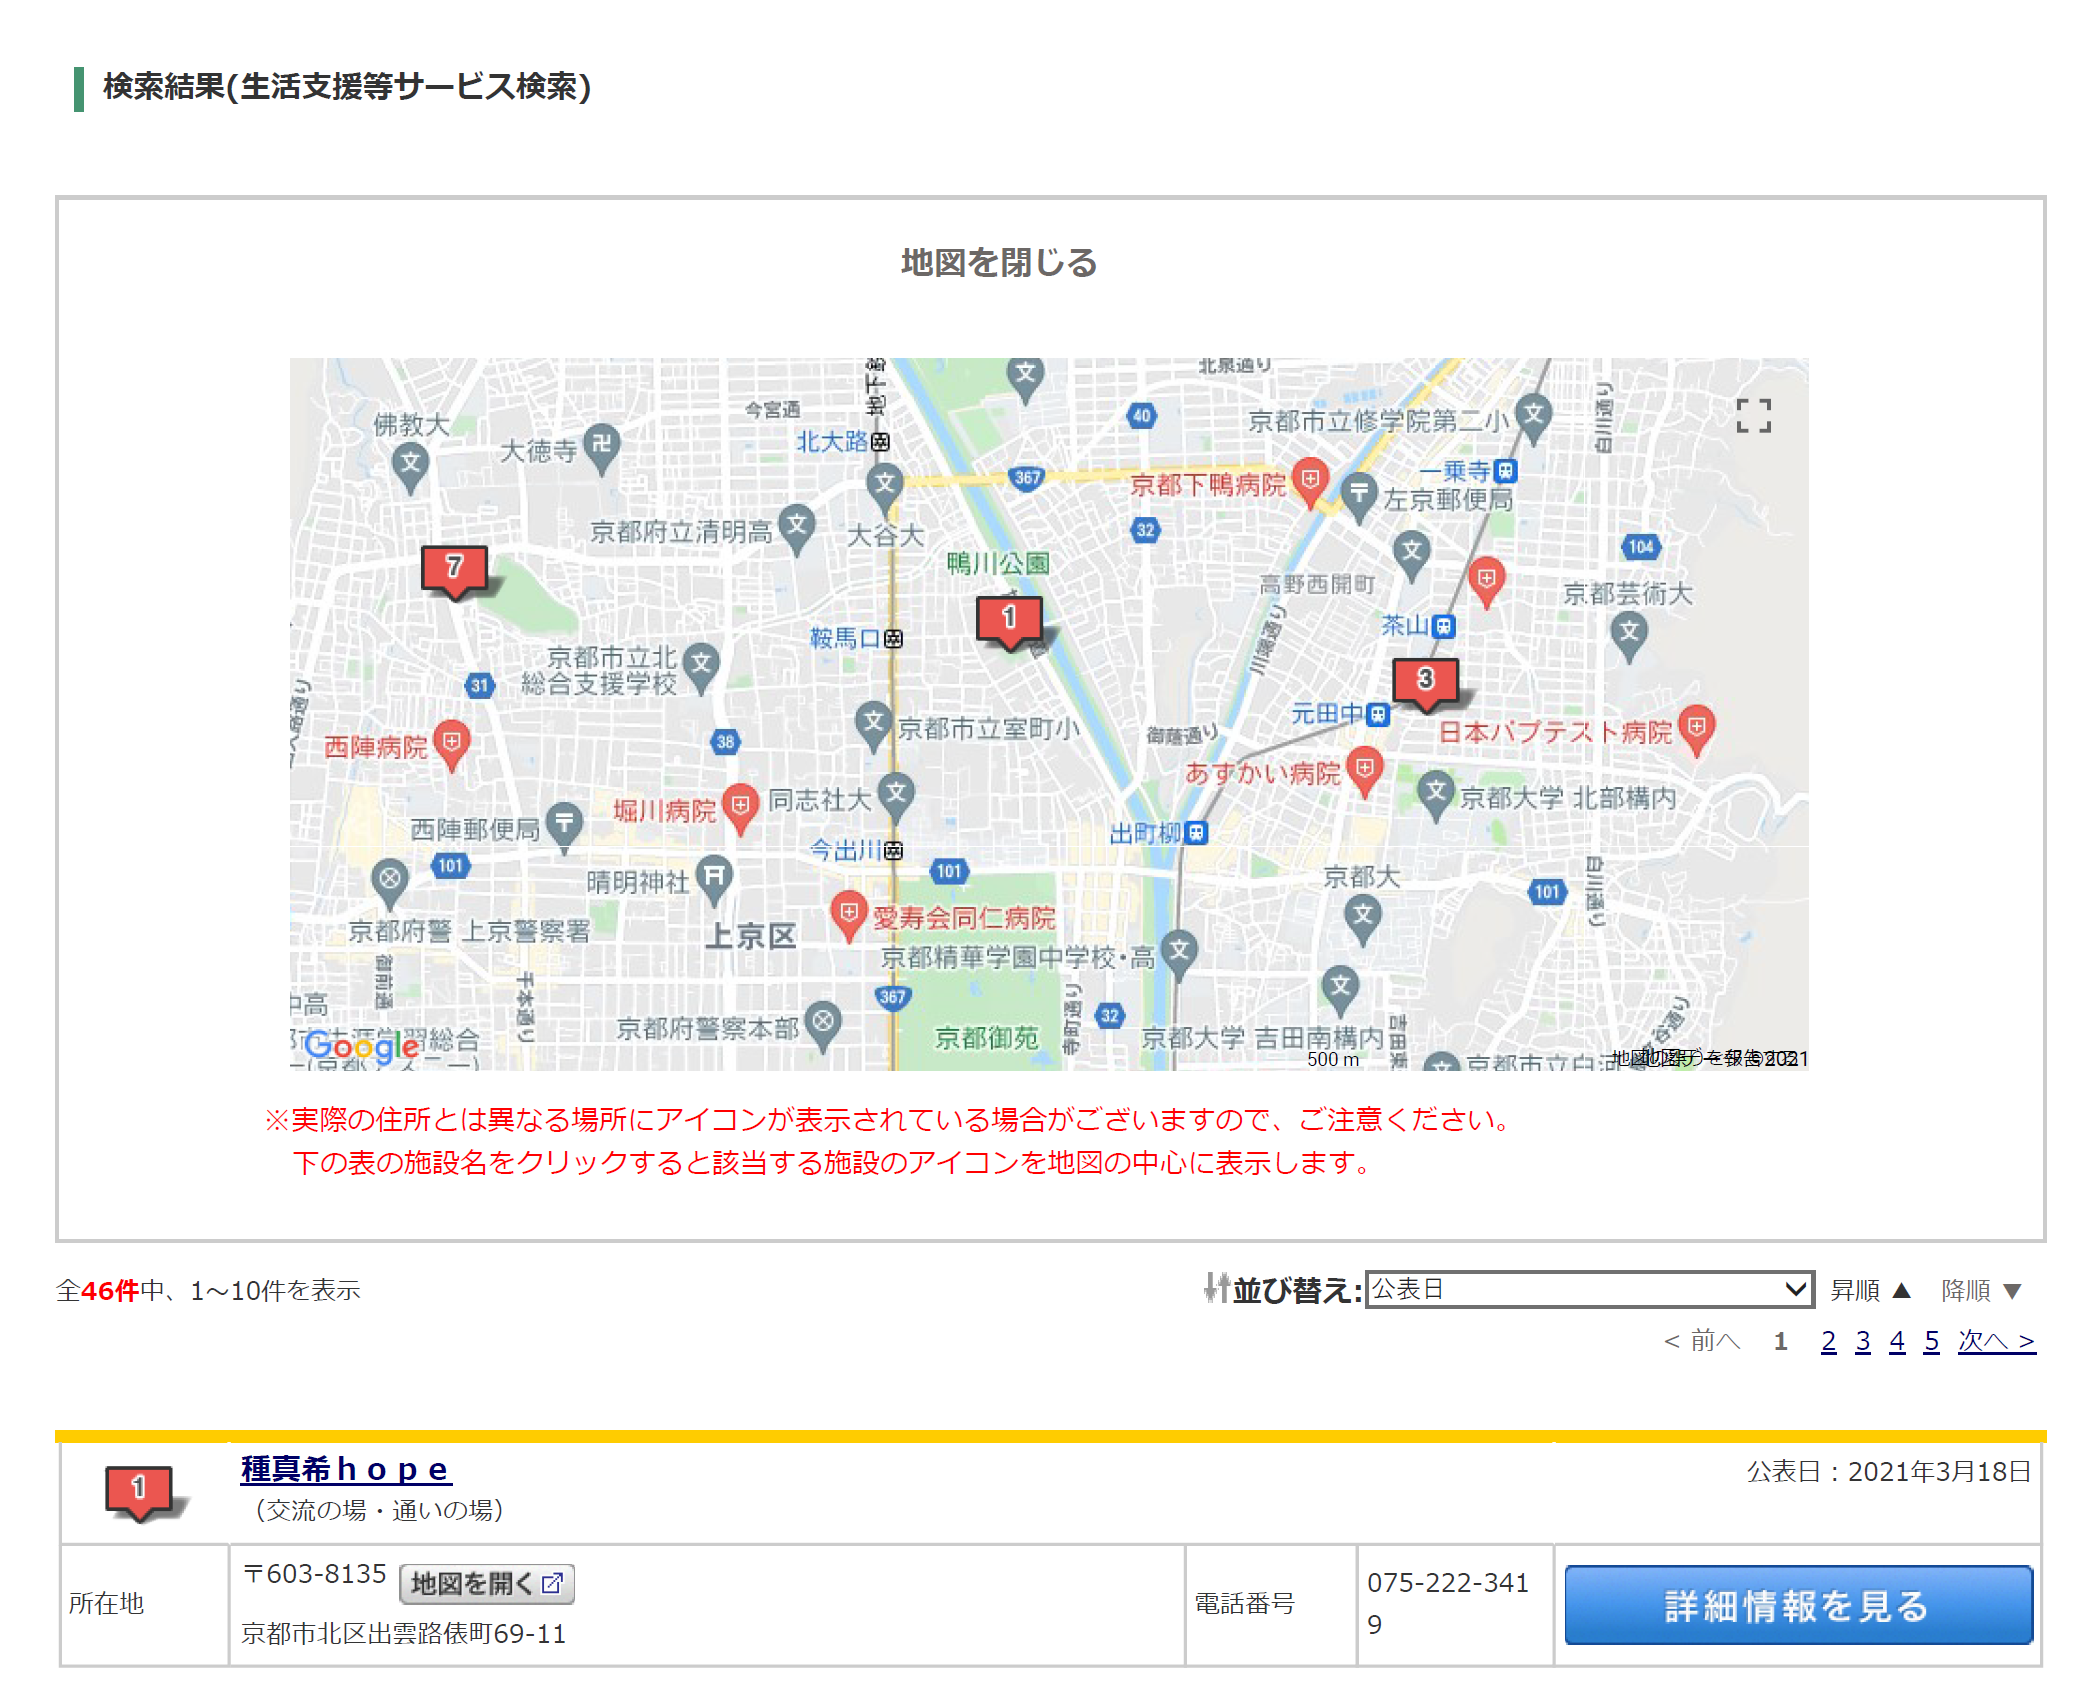
Task: Click the 元田中 station icon
Action: click(x=1379, y=714)
